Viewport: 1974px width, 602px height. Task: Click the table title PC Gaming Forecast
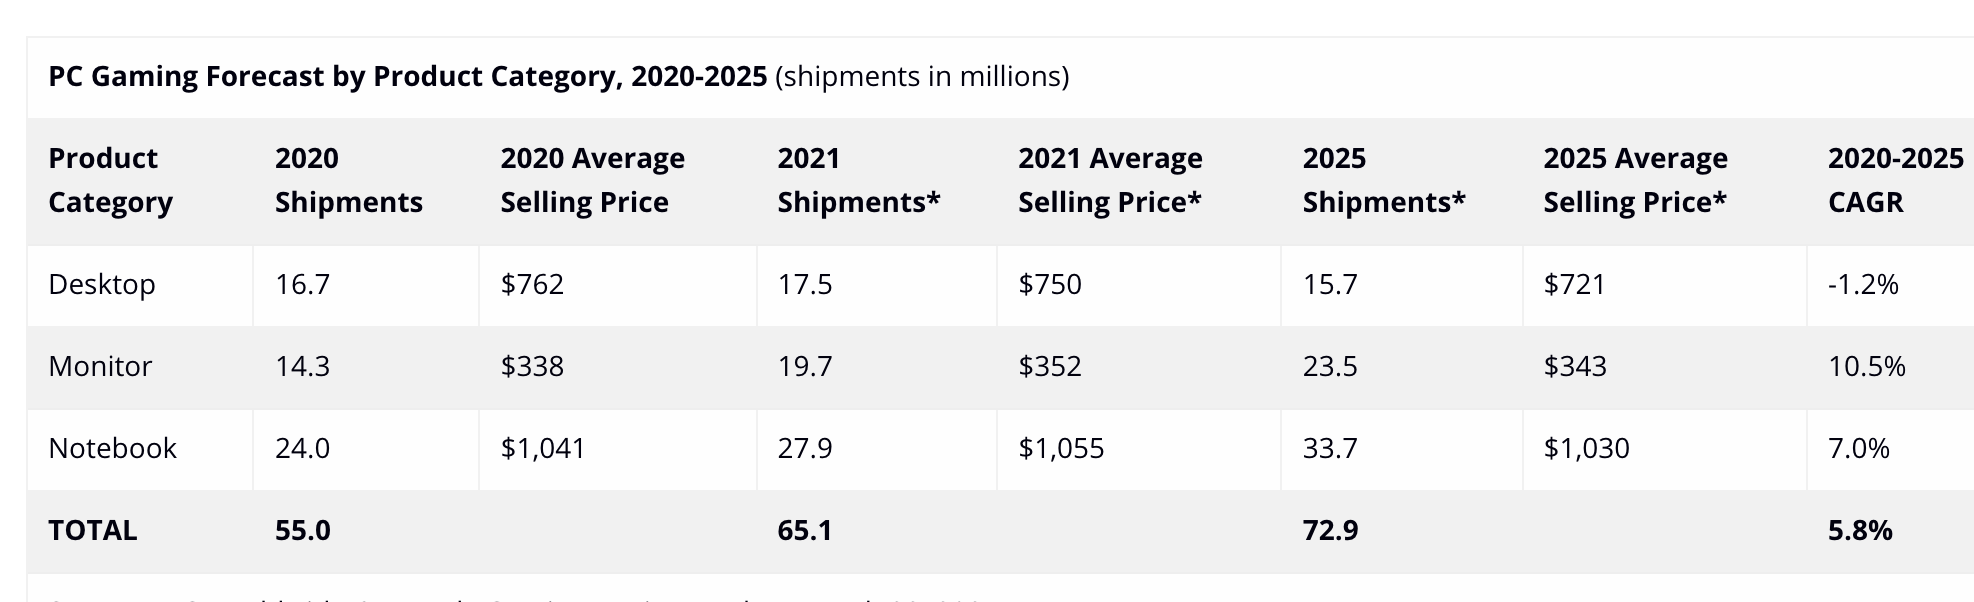point(407,77)
